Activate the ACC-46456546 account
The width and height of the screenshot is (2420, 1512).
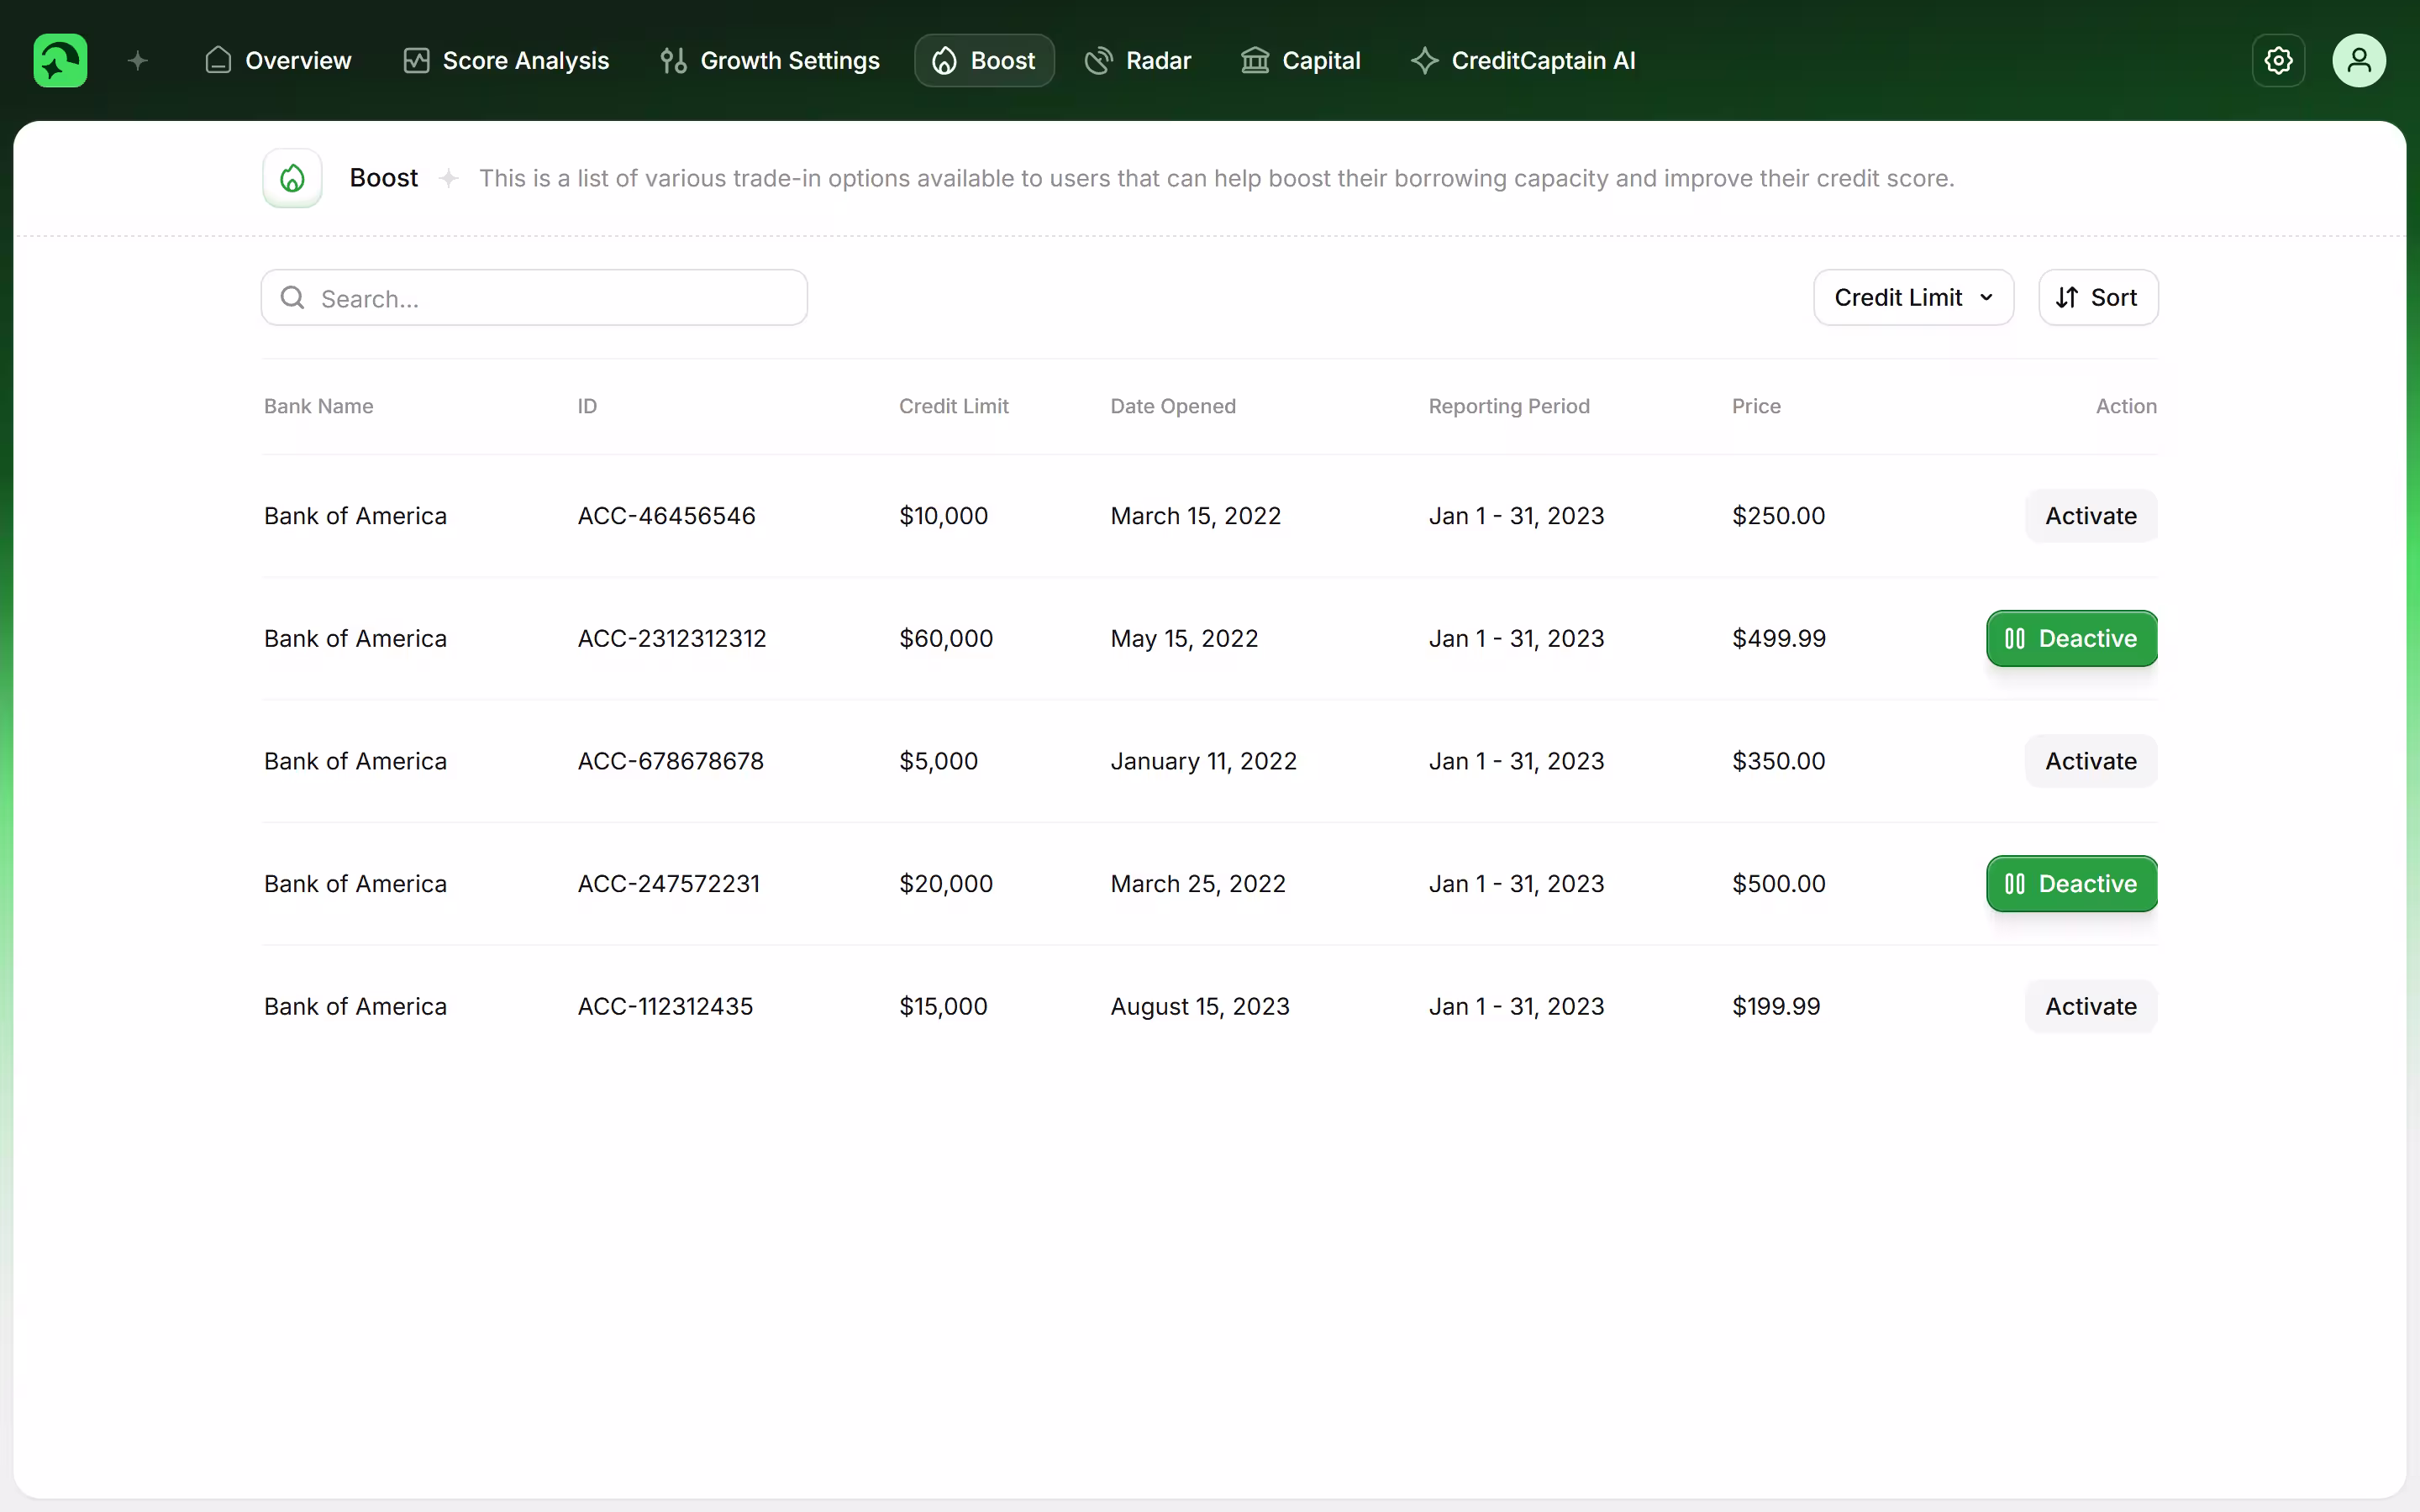pos(2091,516)
